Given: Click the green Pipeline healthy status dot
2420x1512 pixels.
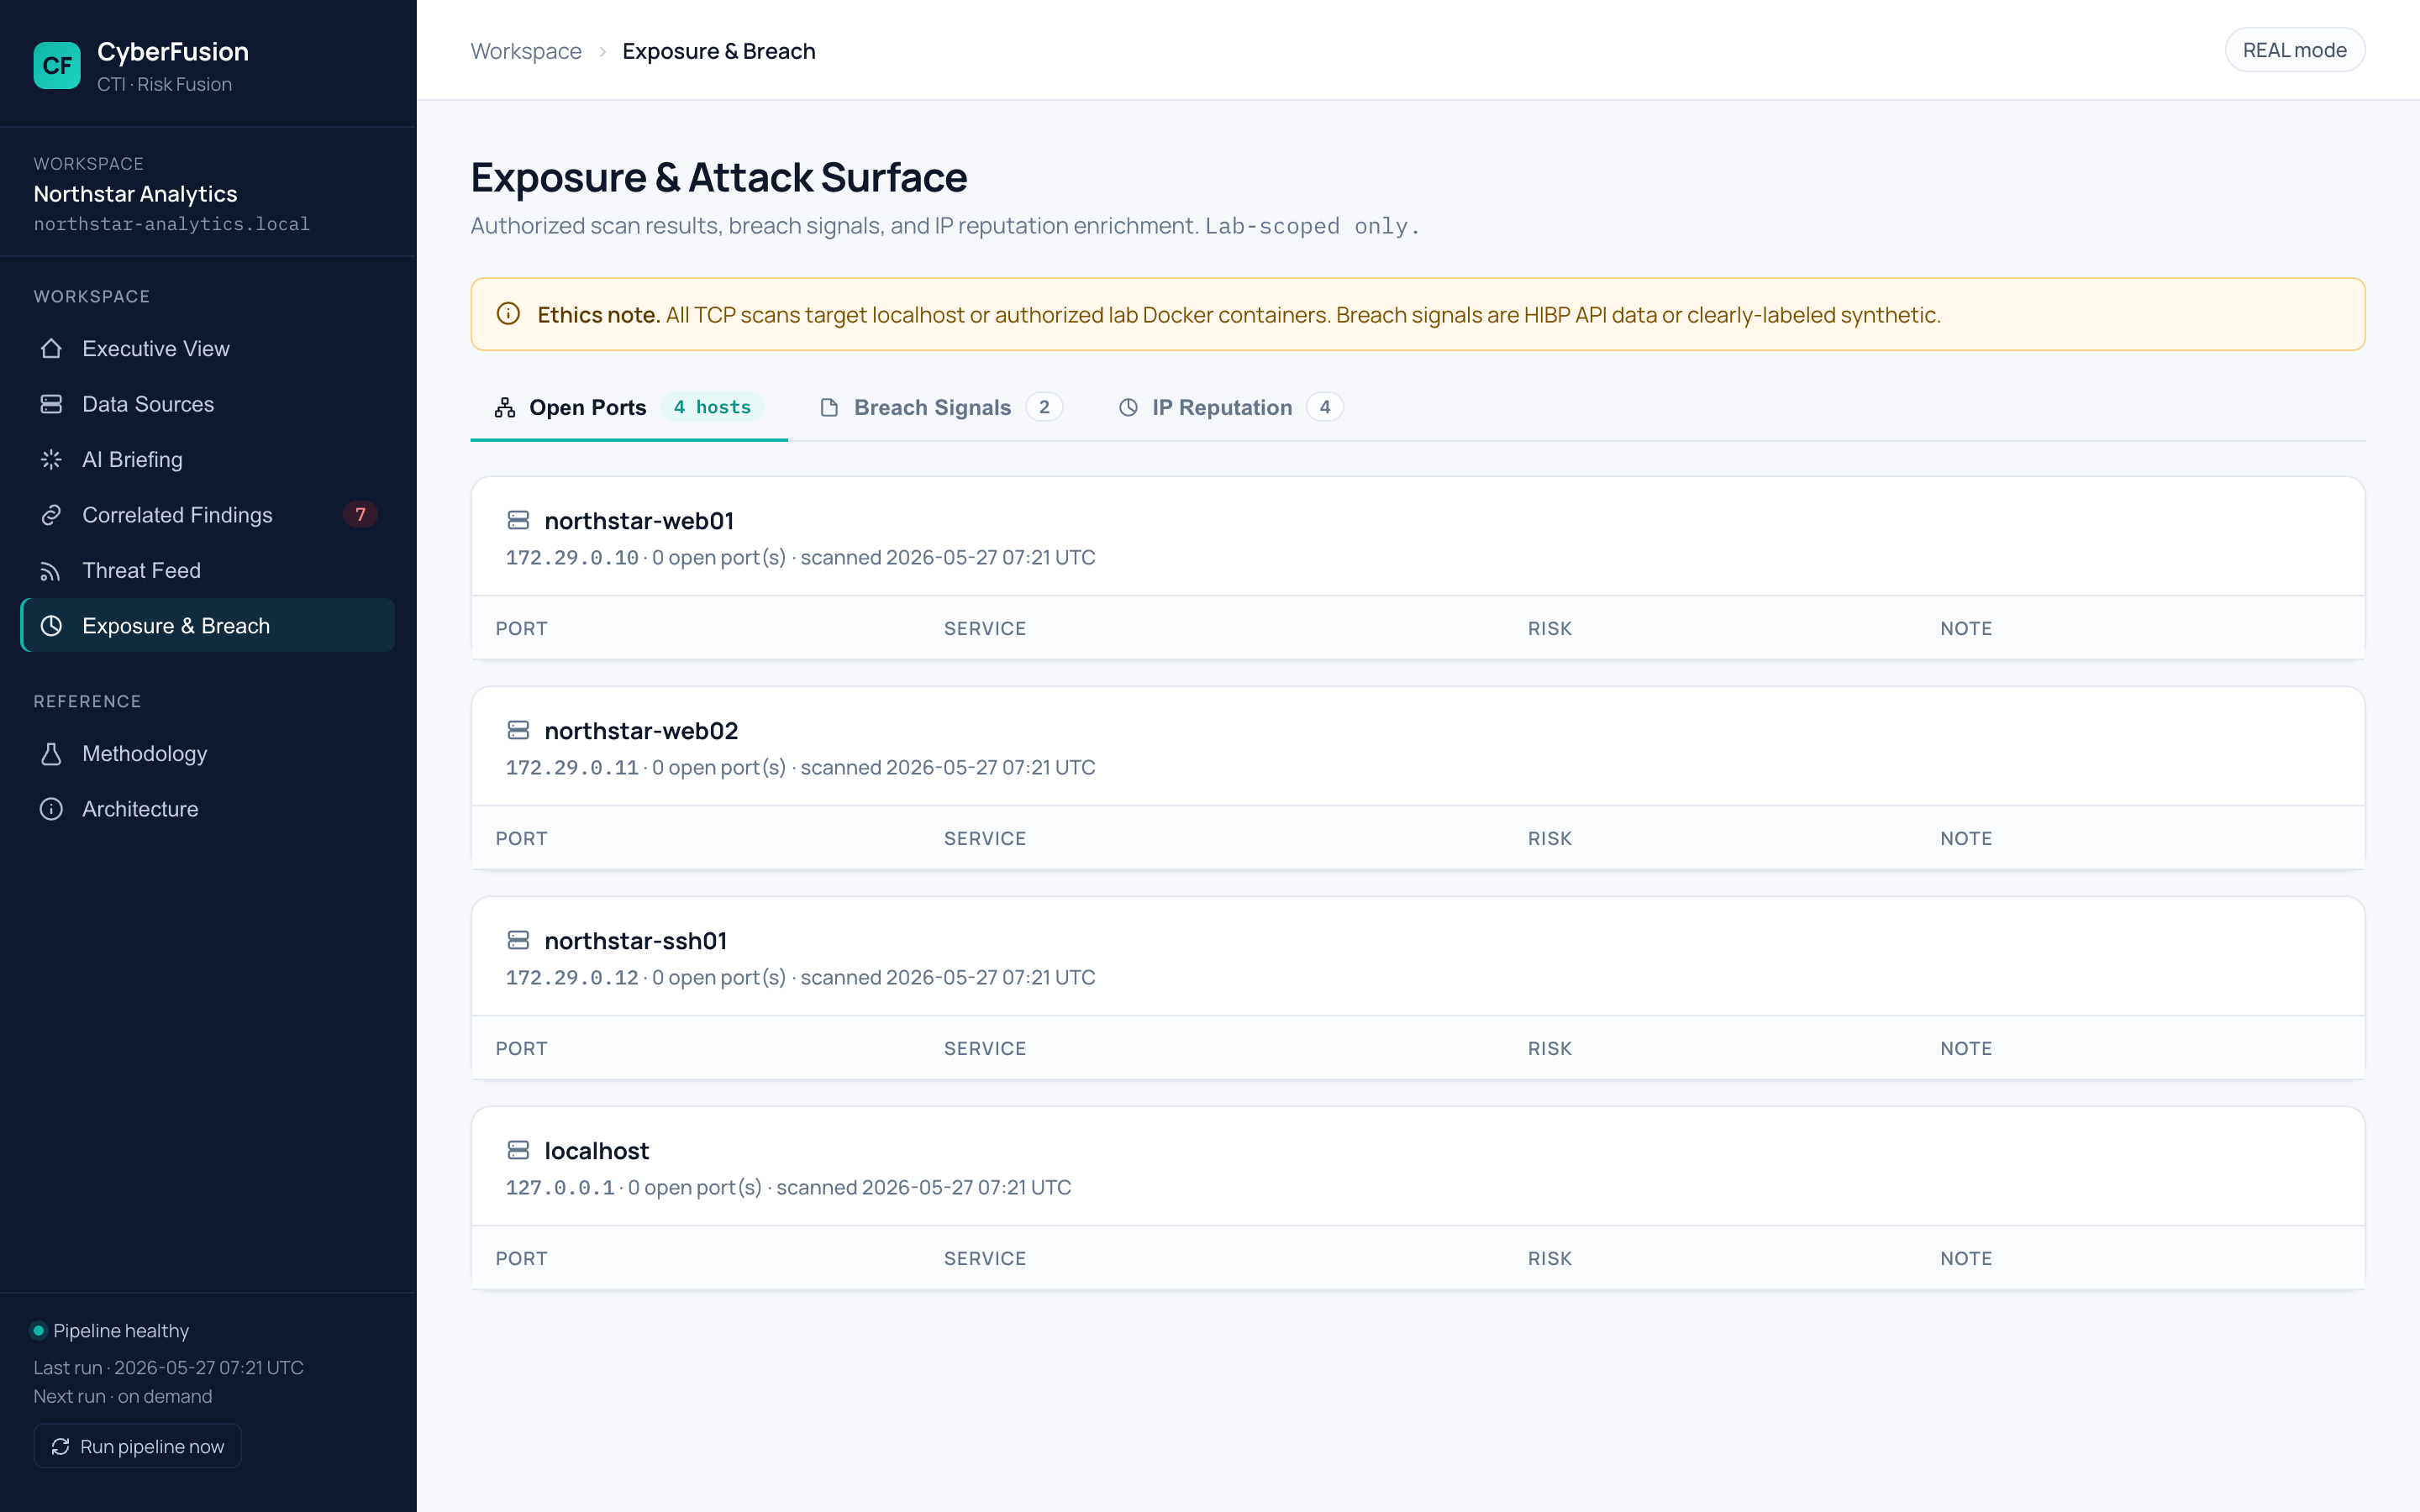Looking at the screenshot, I should click(38, 1330).
